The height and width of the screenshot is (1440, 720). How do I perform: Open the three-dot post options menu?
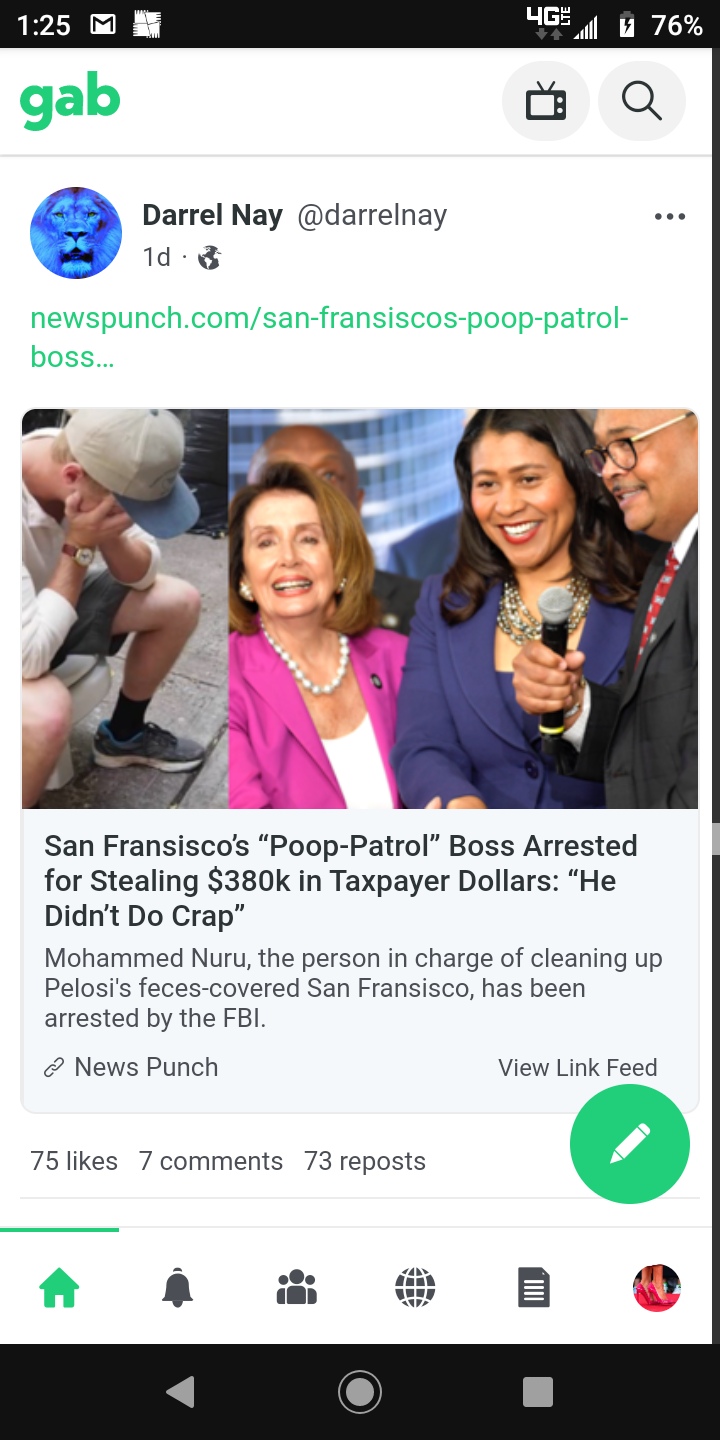coord(669,216)
